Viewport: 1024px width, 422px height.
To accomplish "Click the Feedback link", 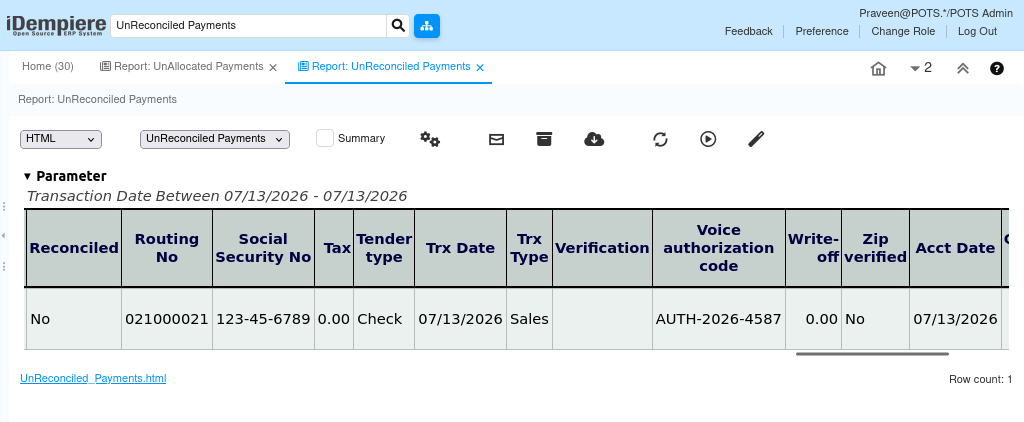I will [748, 31].
